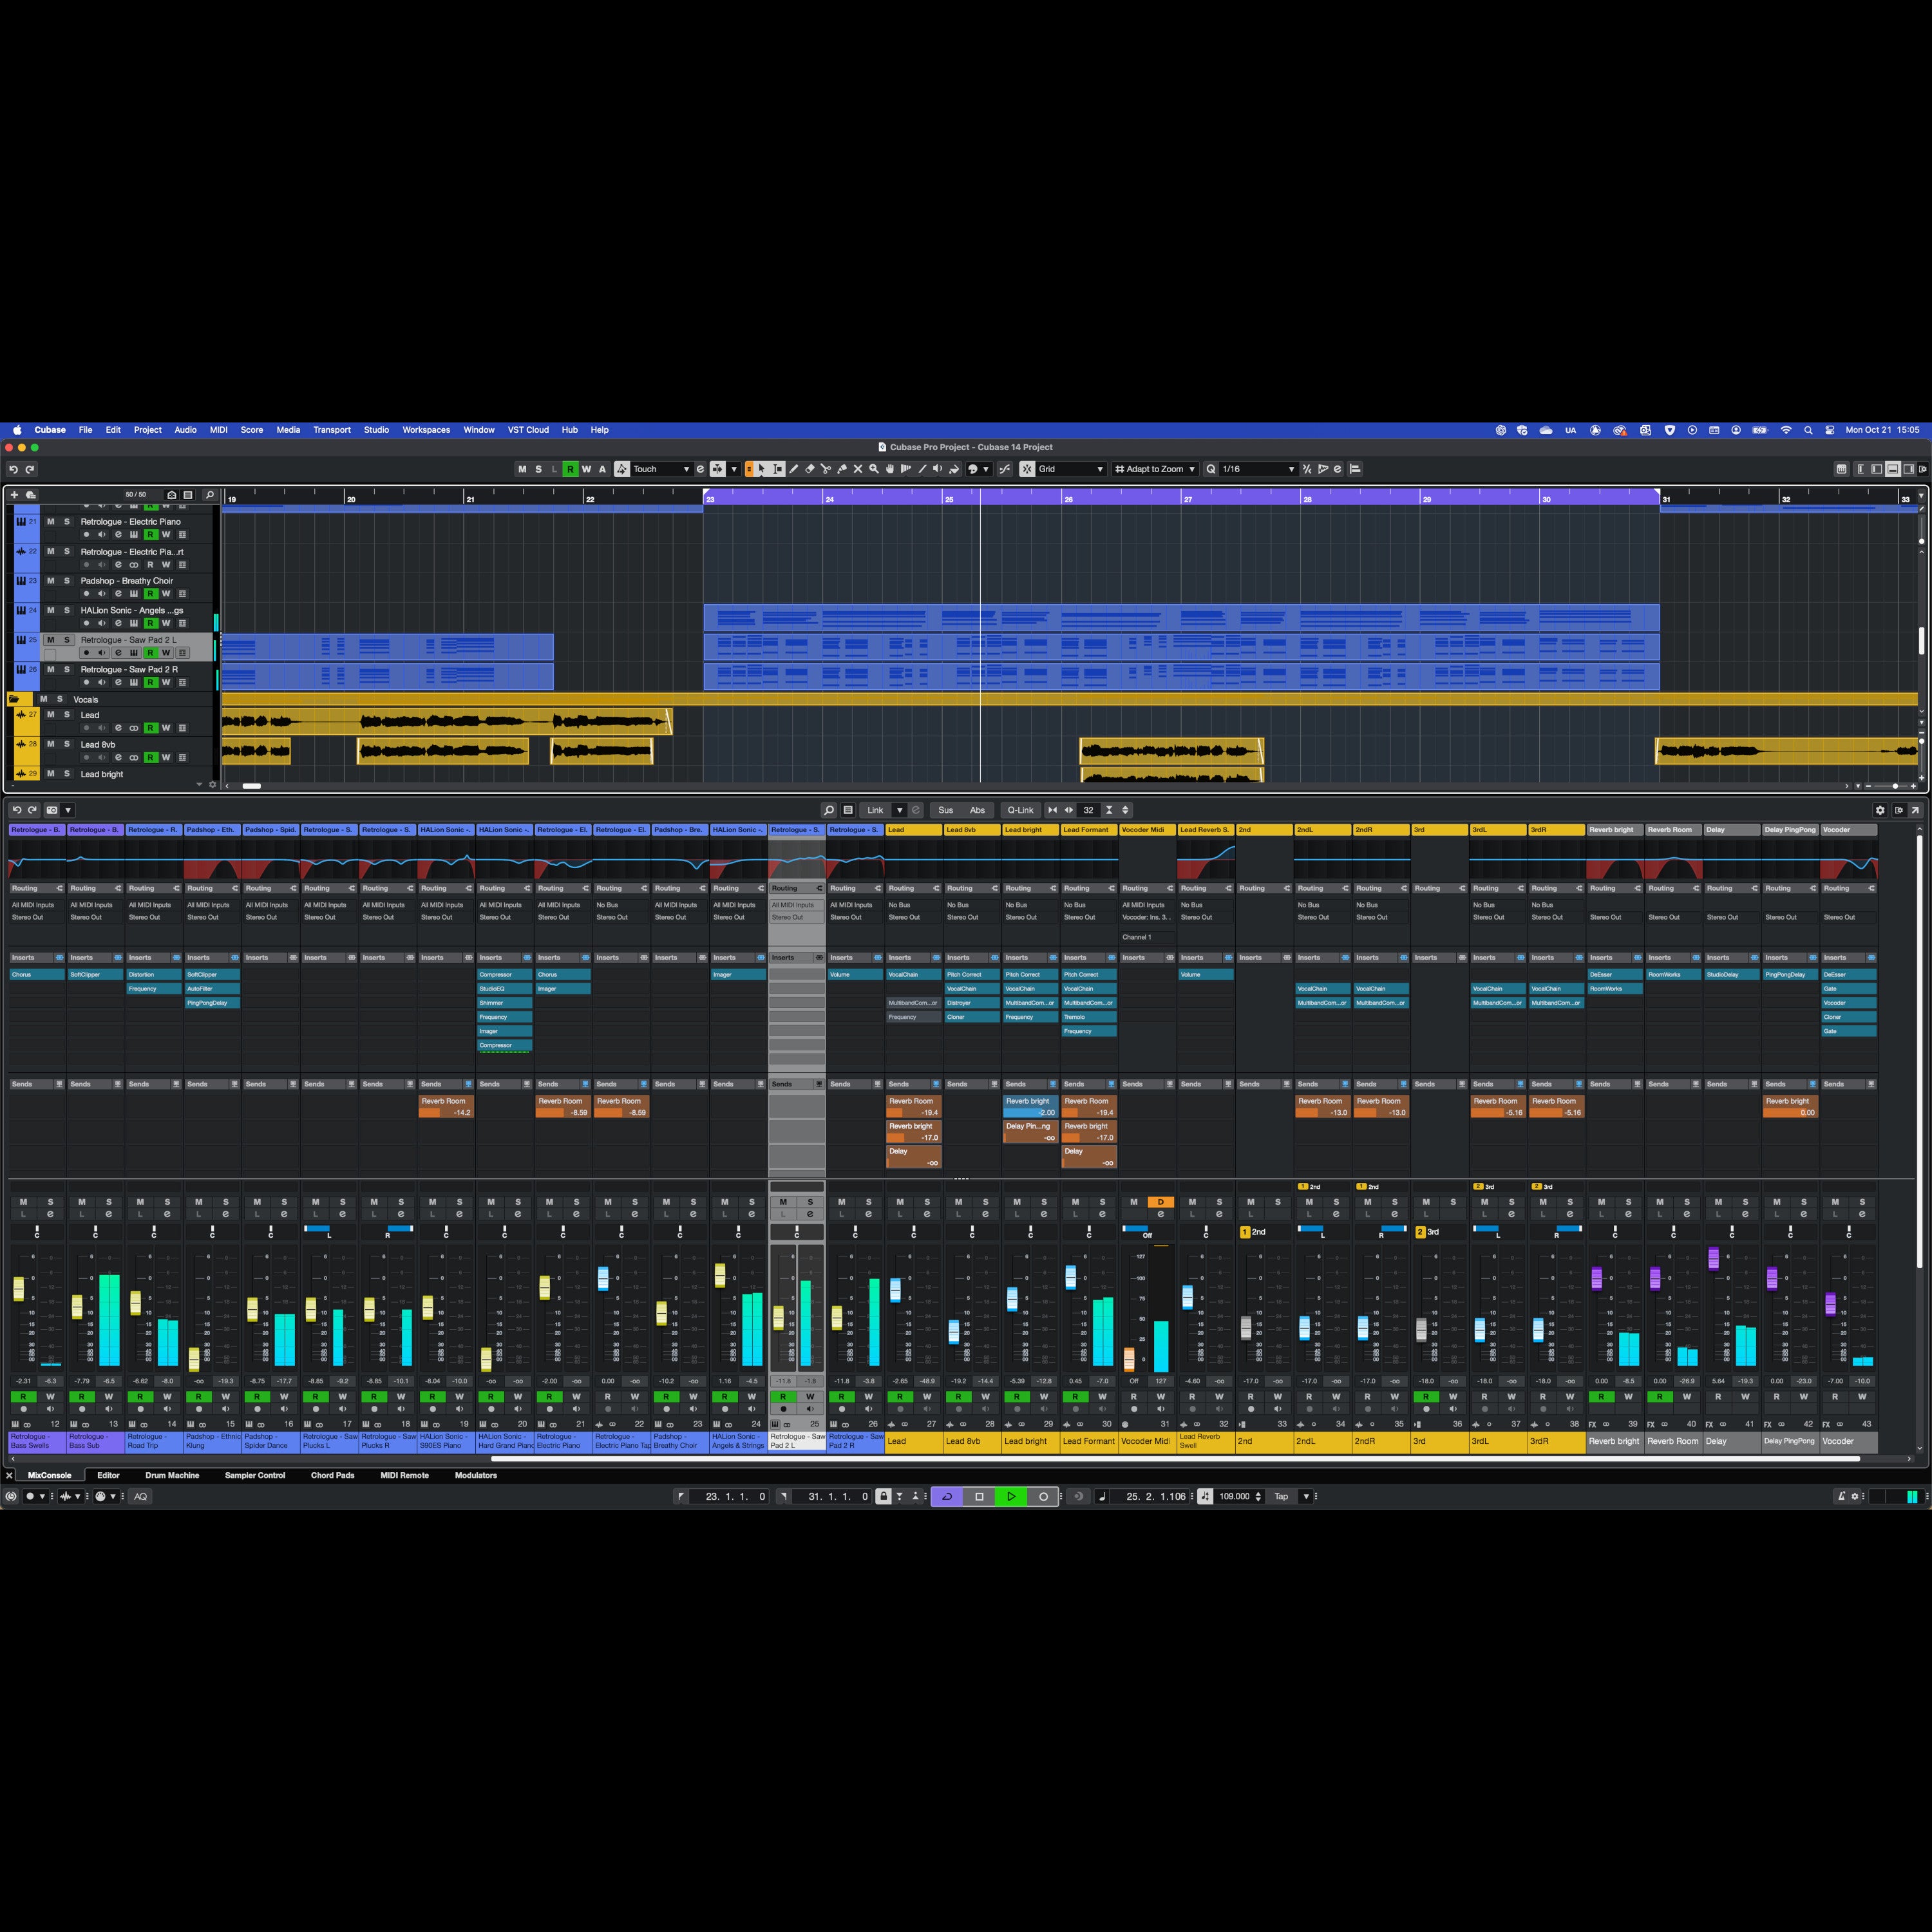The image size is (1932, 1932).
Task: Toggle monitor on Saw Pad 2 L track
Action: pos(102,653)
